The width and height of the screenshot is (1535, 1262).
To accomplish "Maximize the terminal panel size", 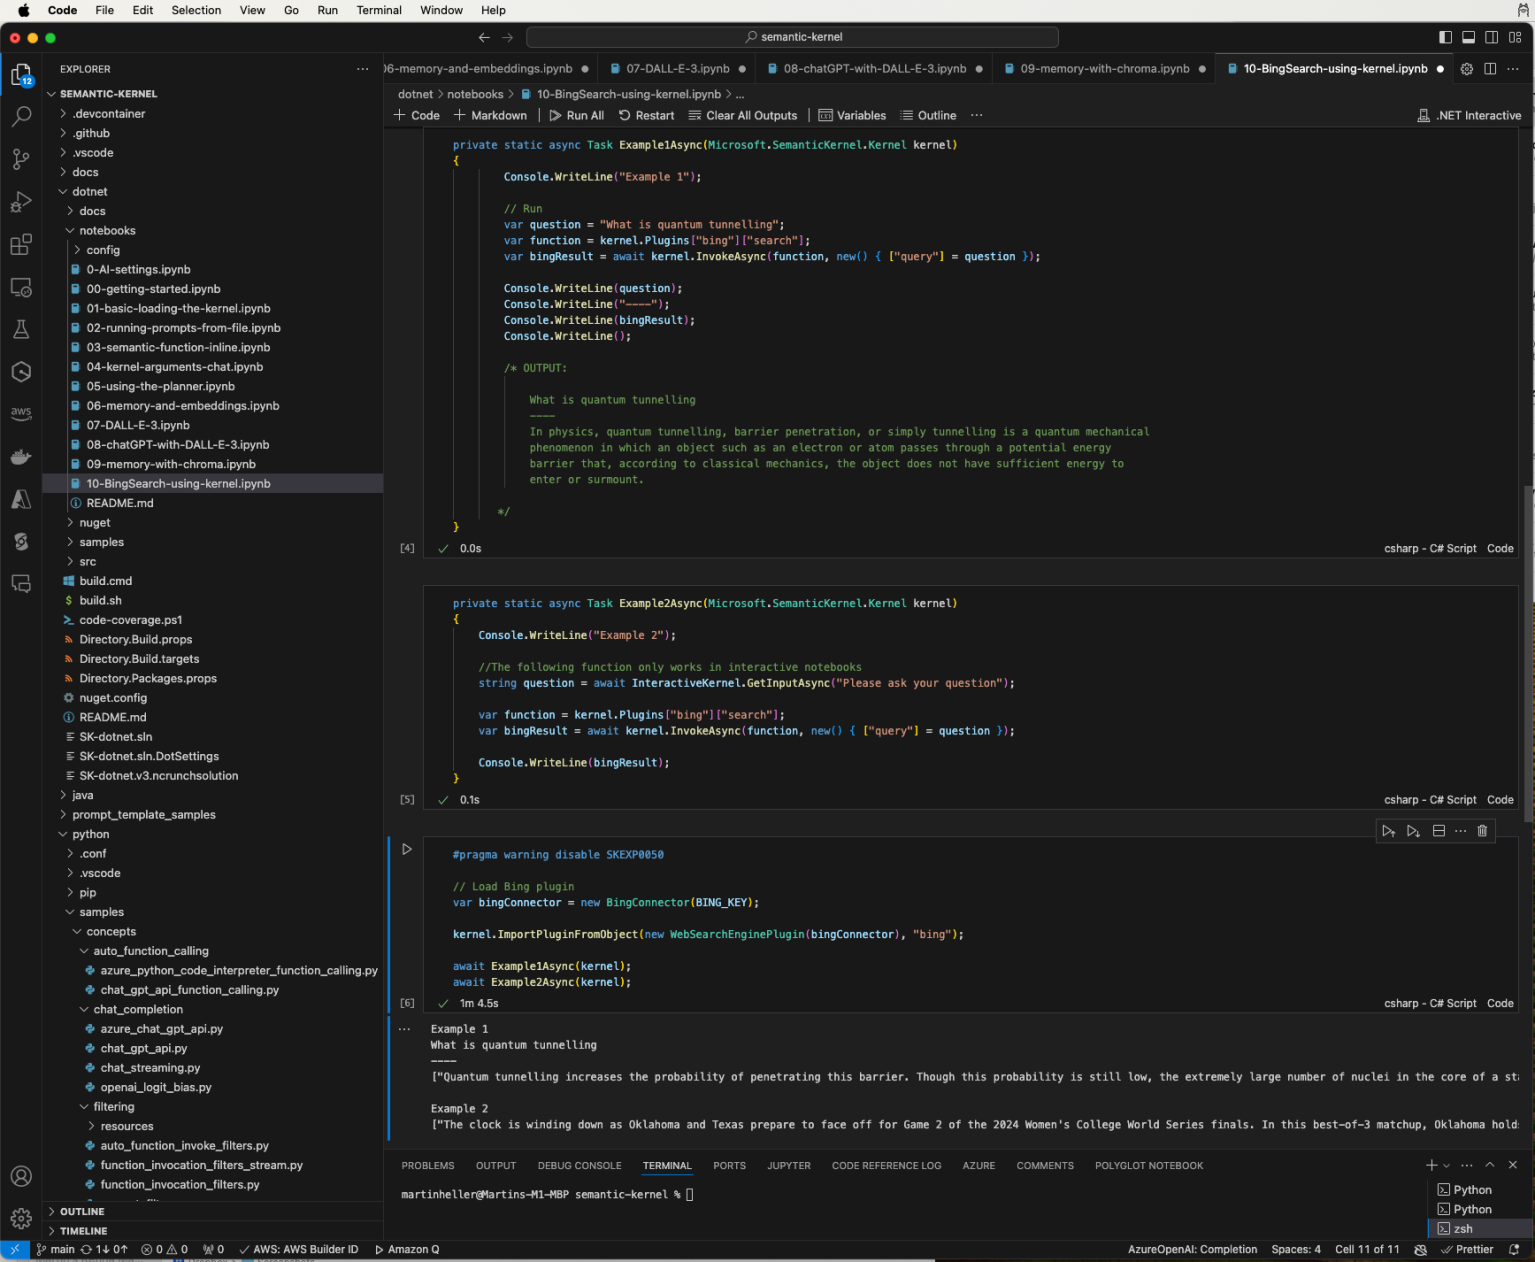I will 1489,1165.
